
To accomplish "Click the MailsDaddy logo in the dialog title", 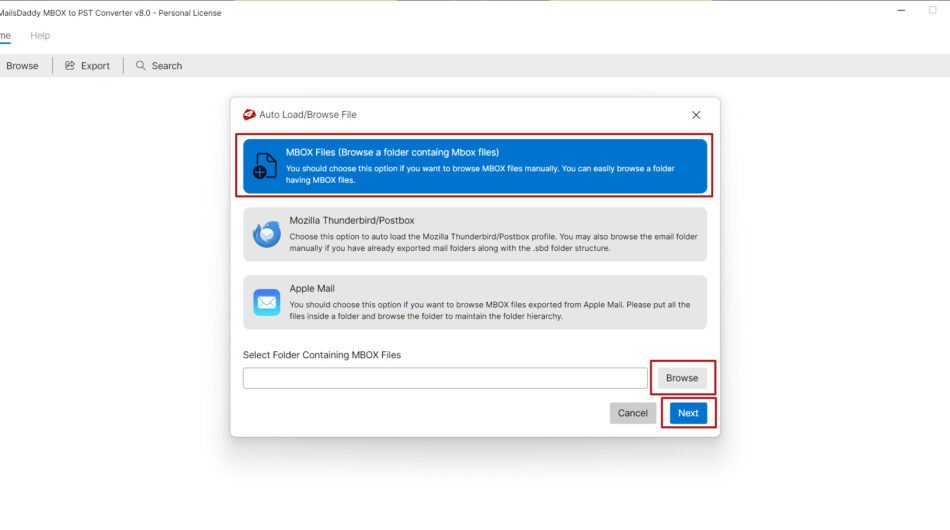I will (x=249, y=114).
